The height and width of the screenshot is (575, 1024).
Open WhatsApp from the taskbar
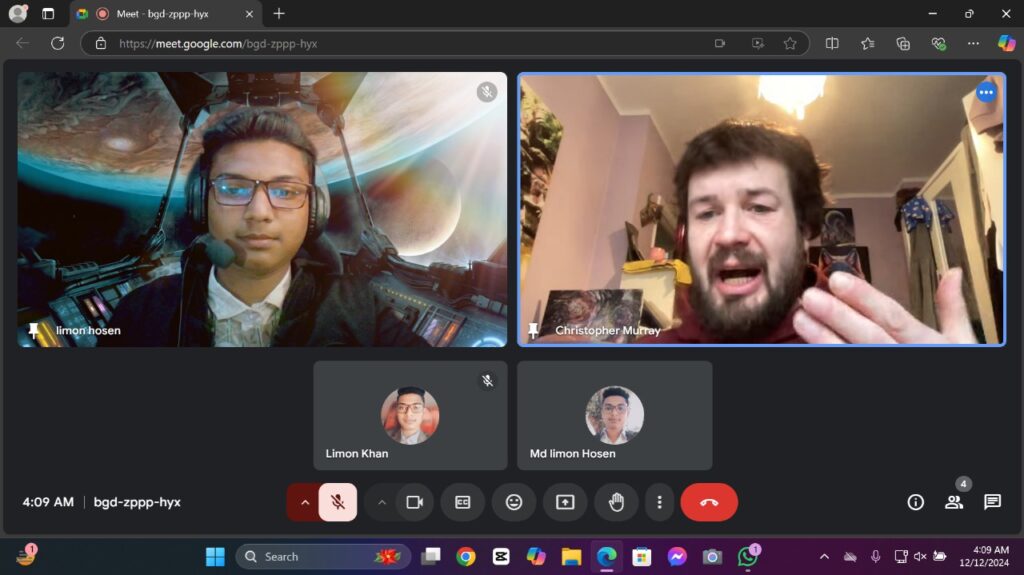[x=747, y=556]
